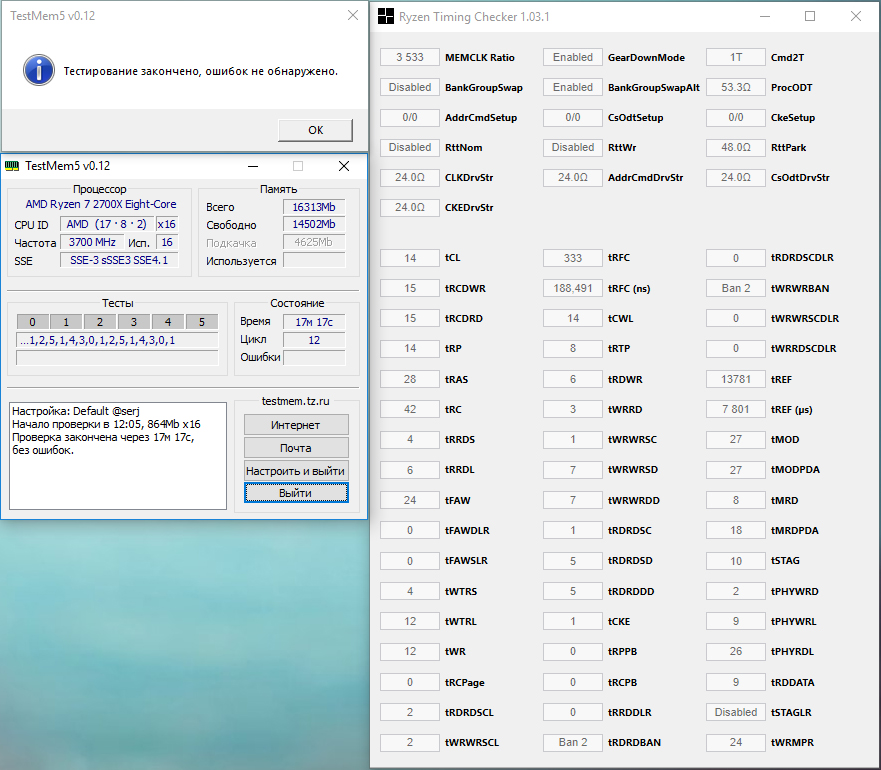881x770 pixels.
Task: Click the MEMCLK Ratio value 3 533
Action: [x=410, y=57]
